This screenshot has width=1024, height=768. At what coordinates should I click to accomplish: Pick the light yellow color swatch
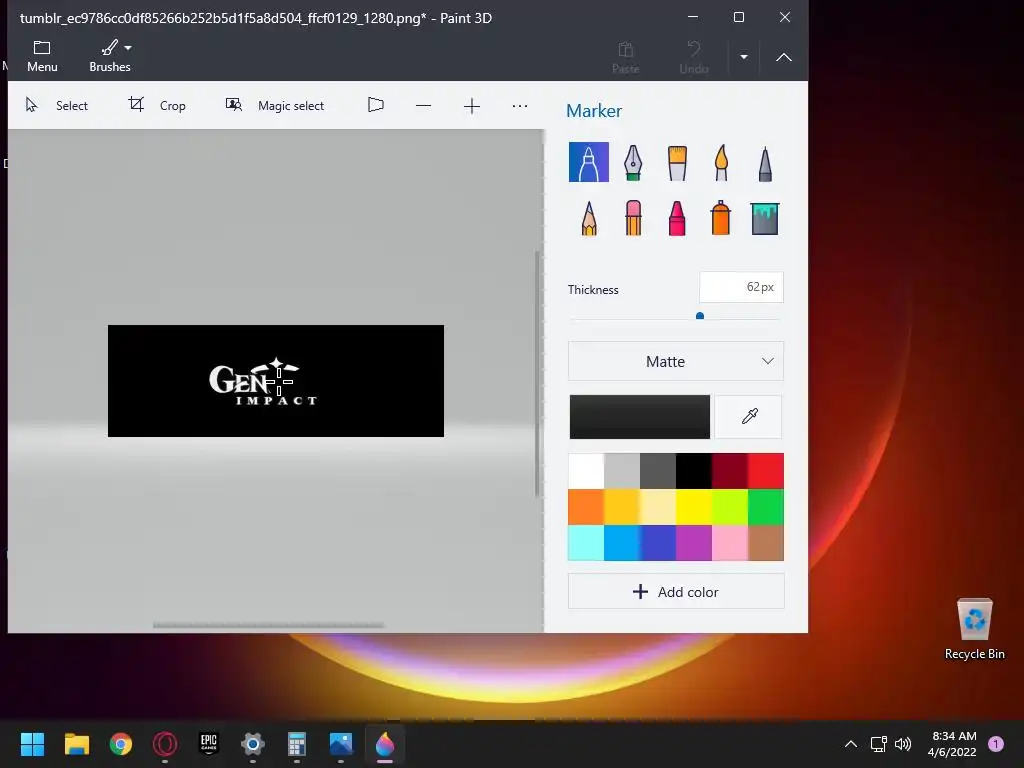click(658, 507)
